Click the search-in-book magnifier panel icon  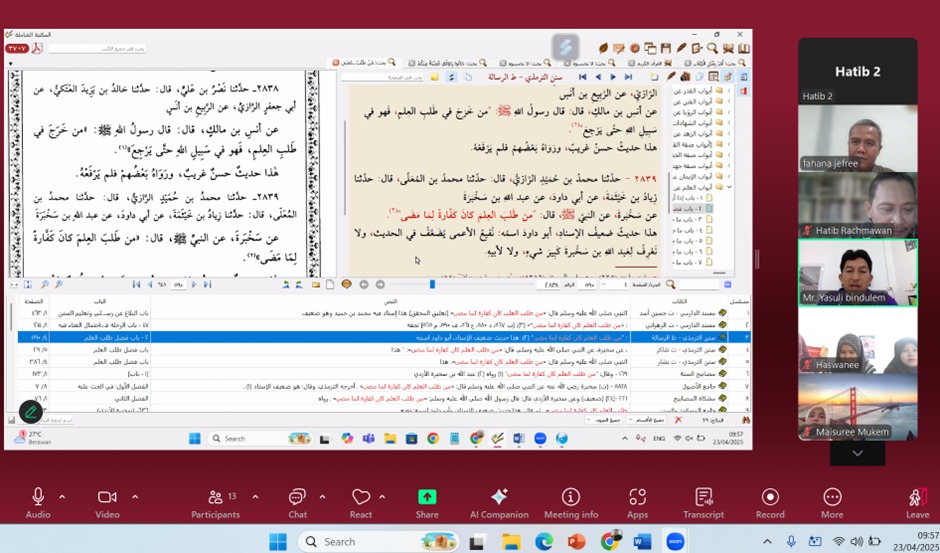[x=713, y=77]
